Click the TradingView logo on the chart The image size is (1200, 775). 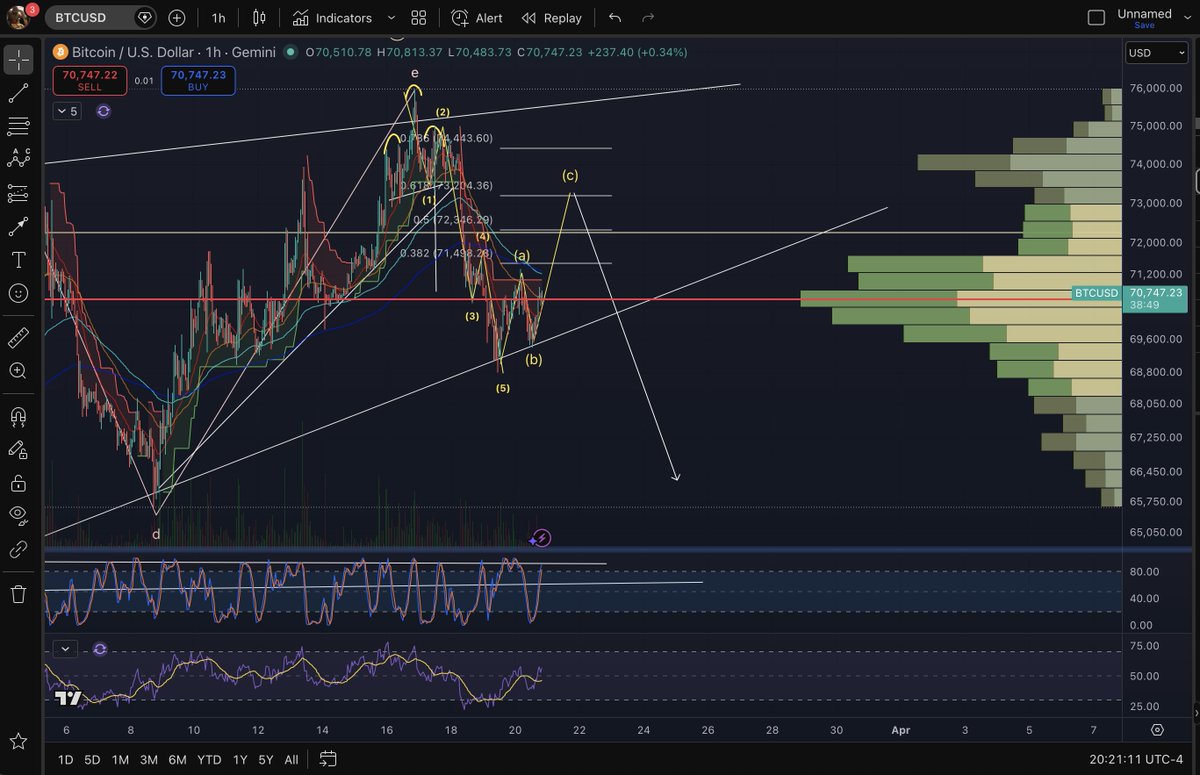(69, 698)
